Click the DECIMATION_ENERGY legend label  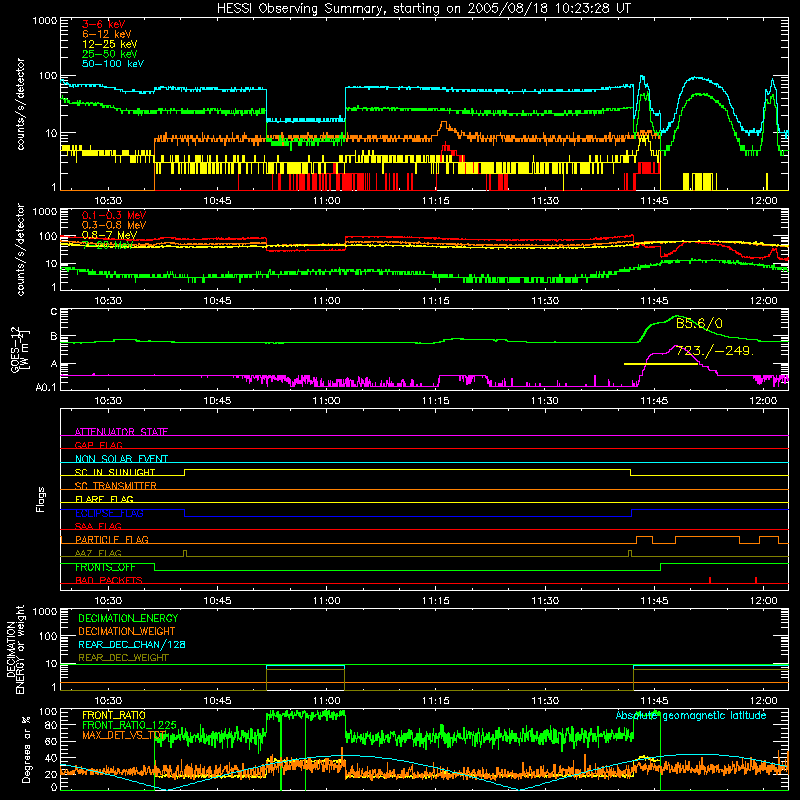[128, 618]
